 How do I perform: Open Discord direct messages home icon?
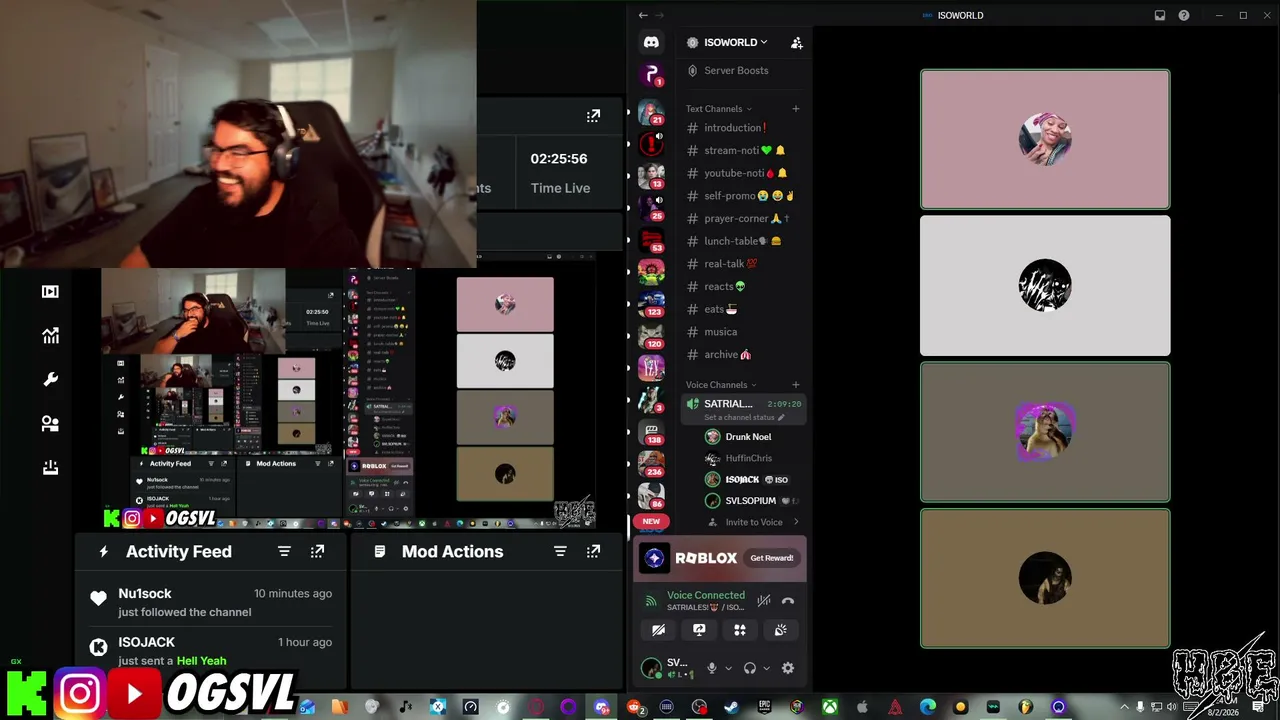pos(651,42)
